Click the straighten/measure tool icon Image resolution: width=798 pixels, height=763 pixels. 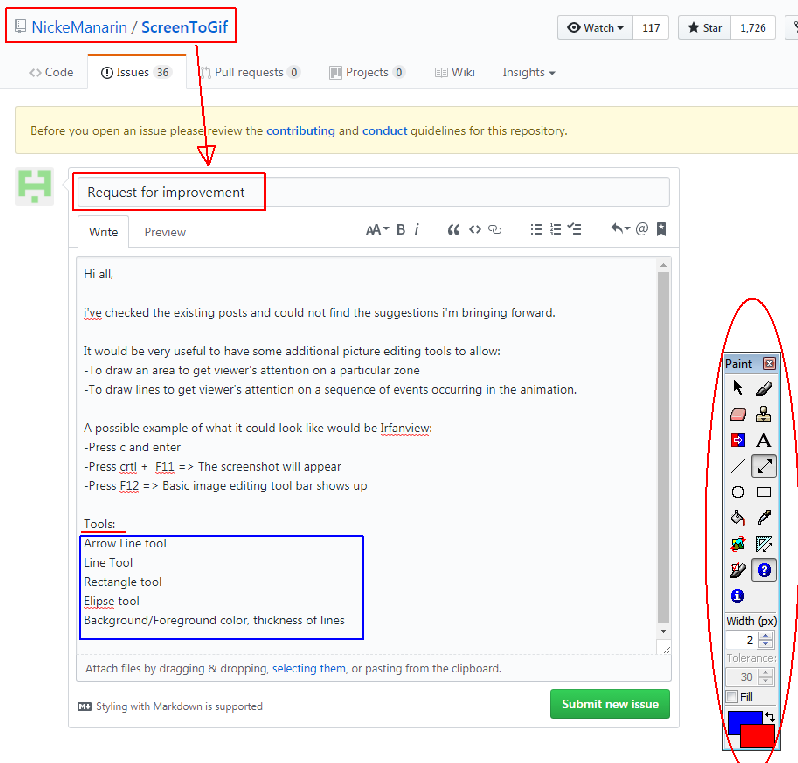tap(763, 544)
